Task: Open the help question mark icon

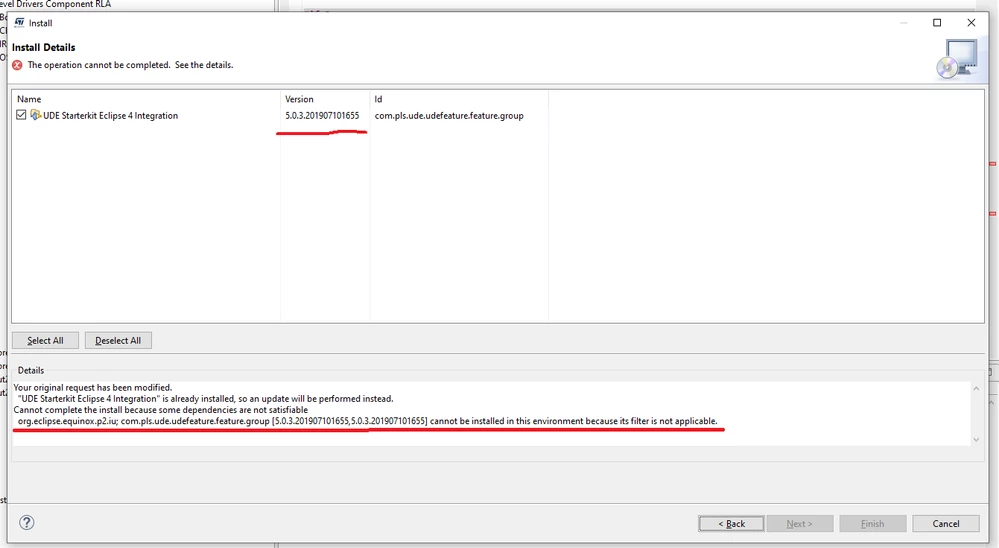Action: tap(26, 523)
